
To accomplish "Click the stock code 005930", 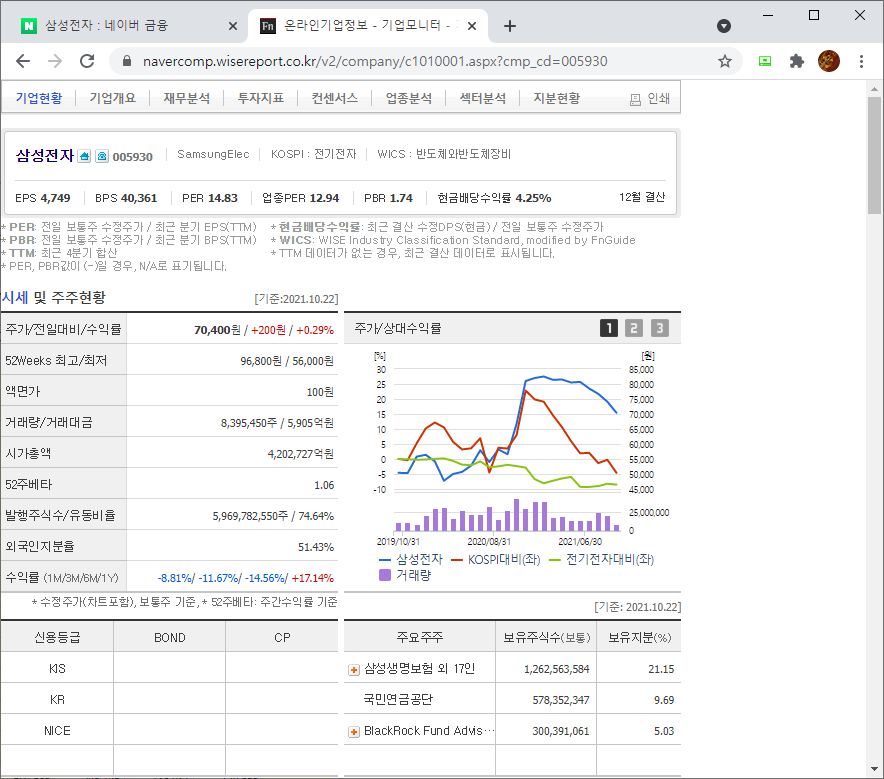I will (x=132, y=157).
